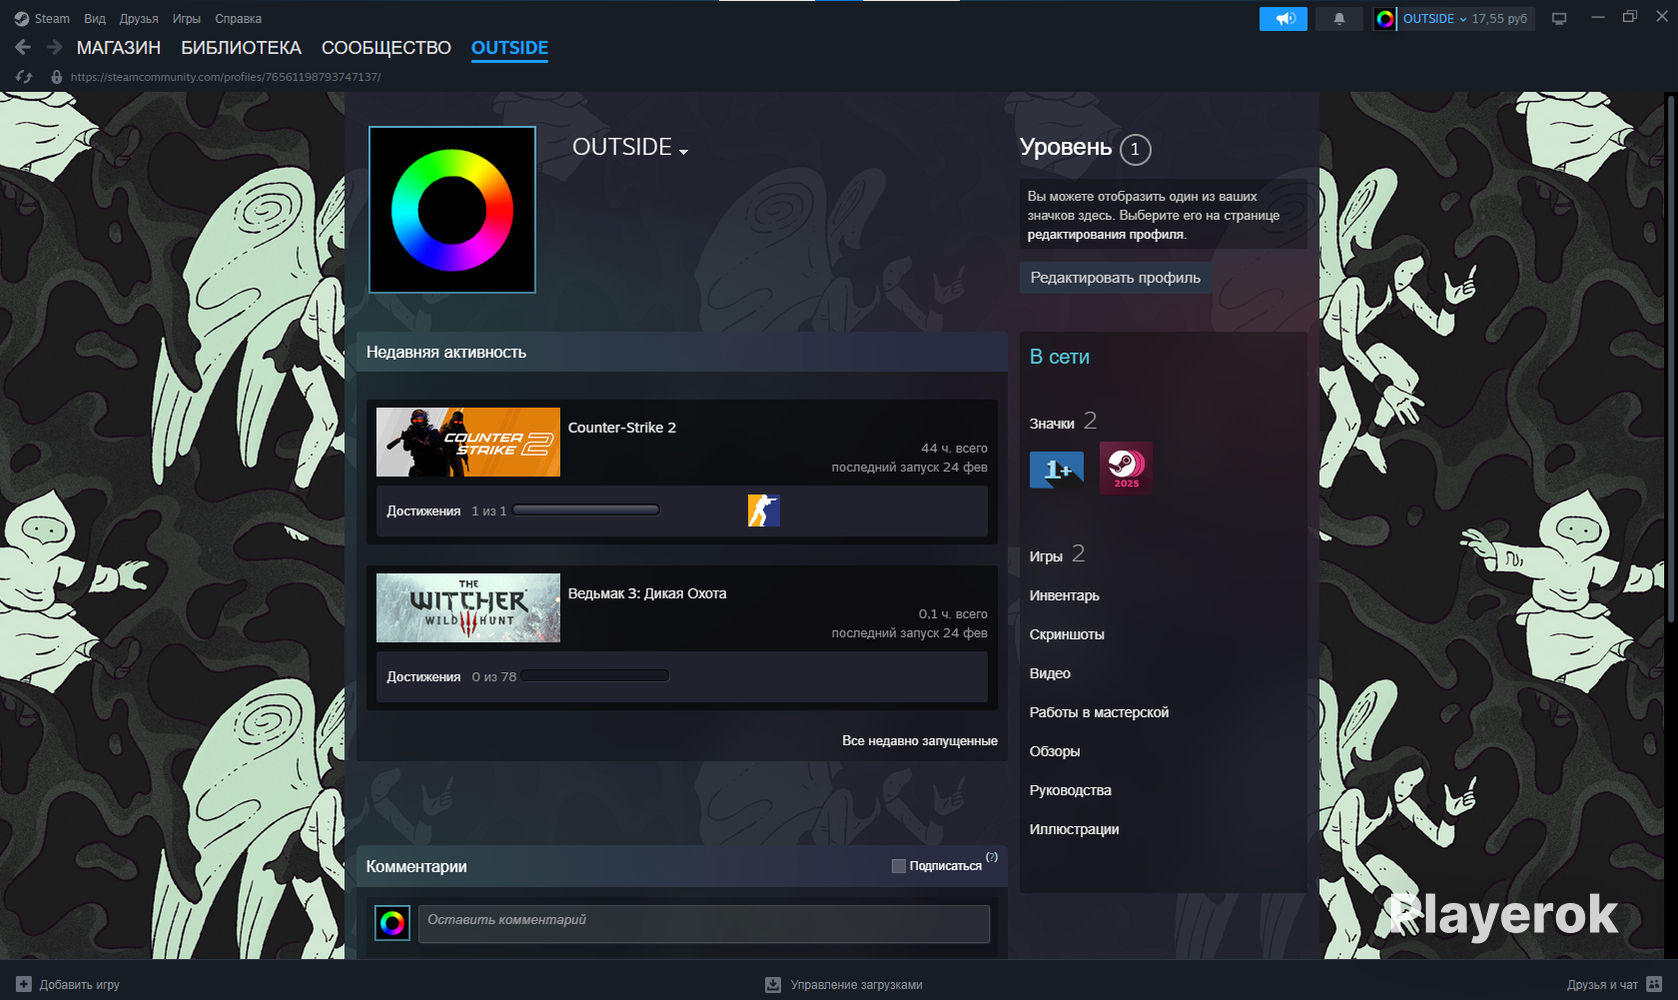
Task: Click the level 1 circle badge
Action: point(1135,149)
